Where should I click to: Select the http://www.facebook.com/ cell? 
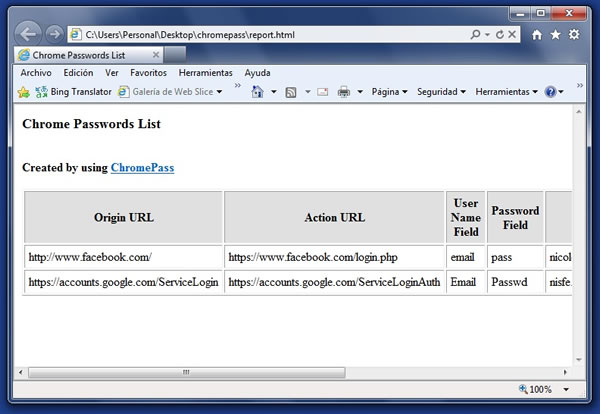coord(124,257)
